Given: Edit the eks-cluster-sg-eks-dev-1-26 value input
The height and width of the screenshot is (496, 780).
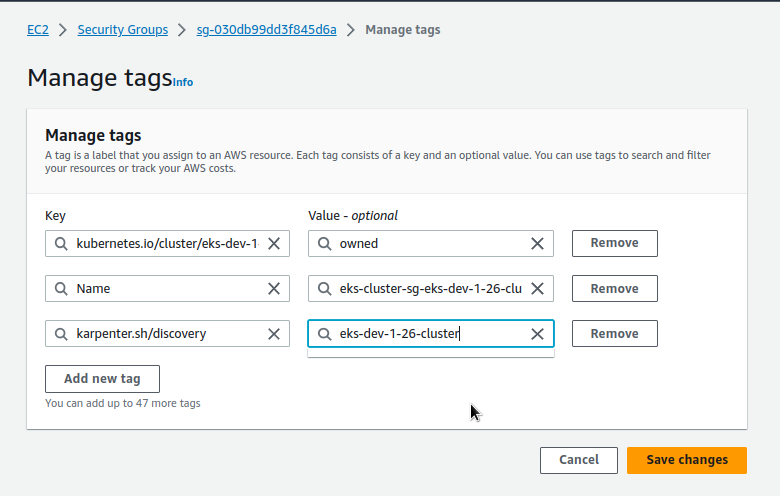Looking at the screenshot, I should [x=431, y=289].
